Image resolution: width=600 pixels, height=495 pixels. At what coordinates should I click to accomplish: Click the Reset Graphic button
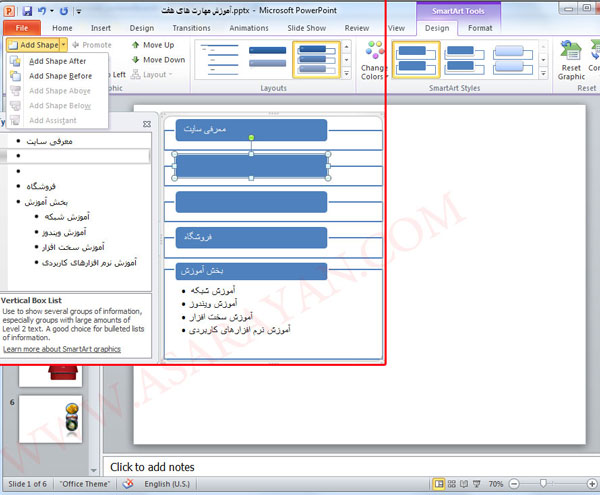[x=571, y=61]
